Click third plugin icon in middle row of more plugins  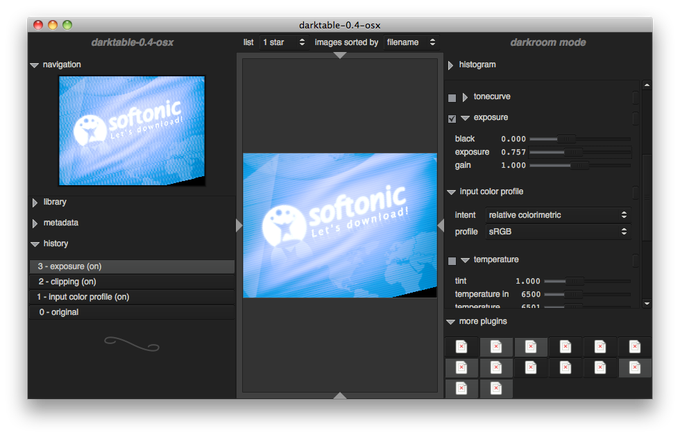coord(531,368)
